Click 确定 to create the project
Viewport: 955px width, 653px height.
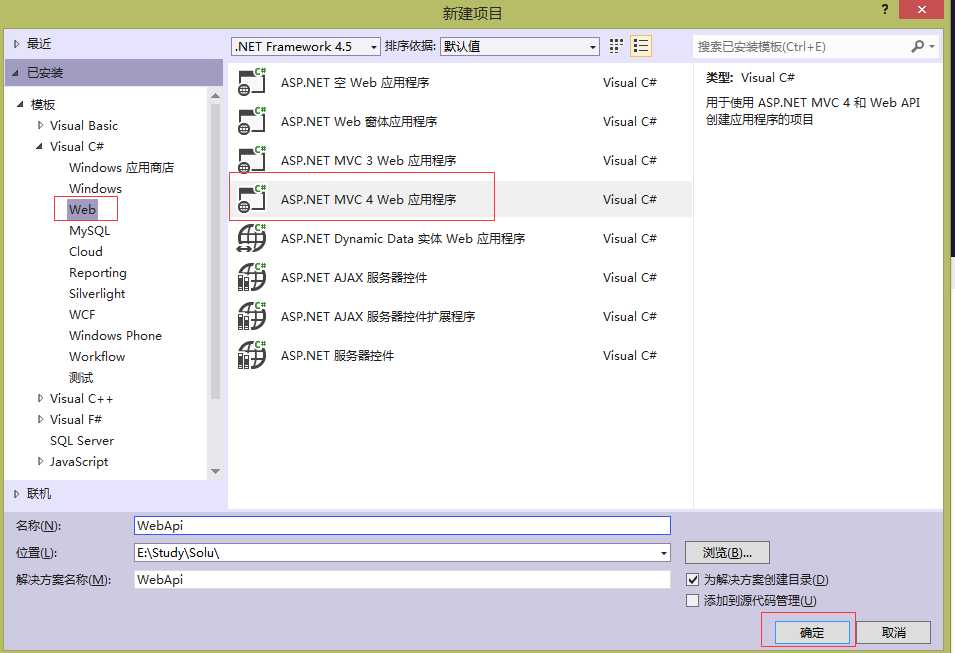point(812,632)
